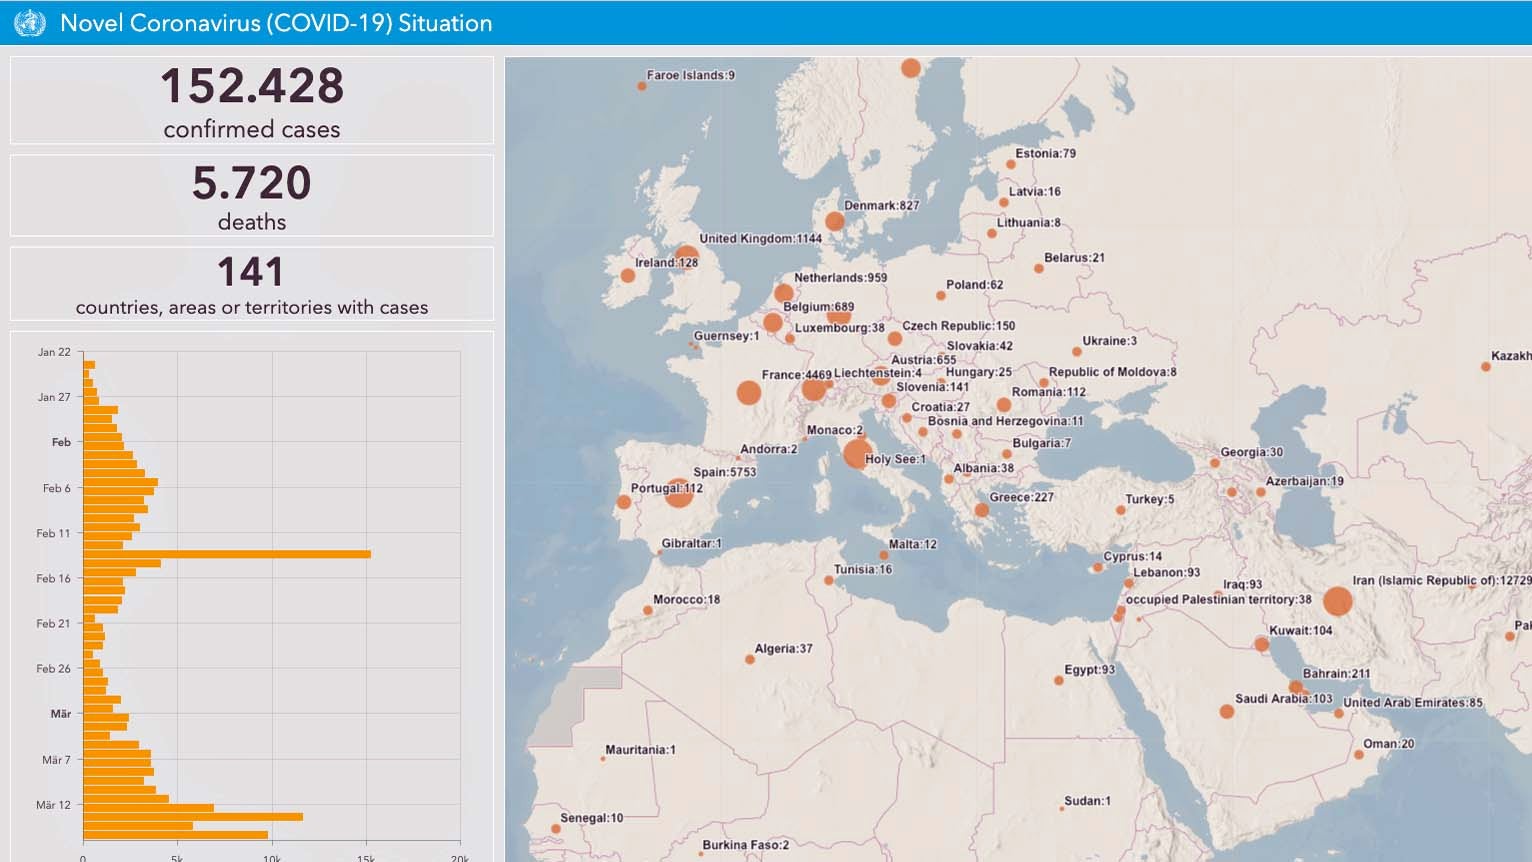The image size is (1532, 862).
Task: Click the Oman case marker
Action: tap(1359, 755)
